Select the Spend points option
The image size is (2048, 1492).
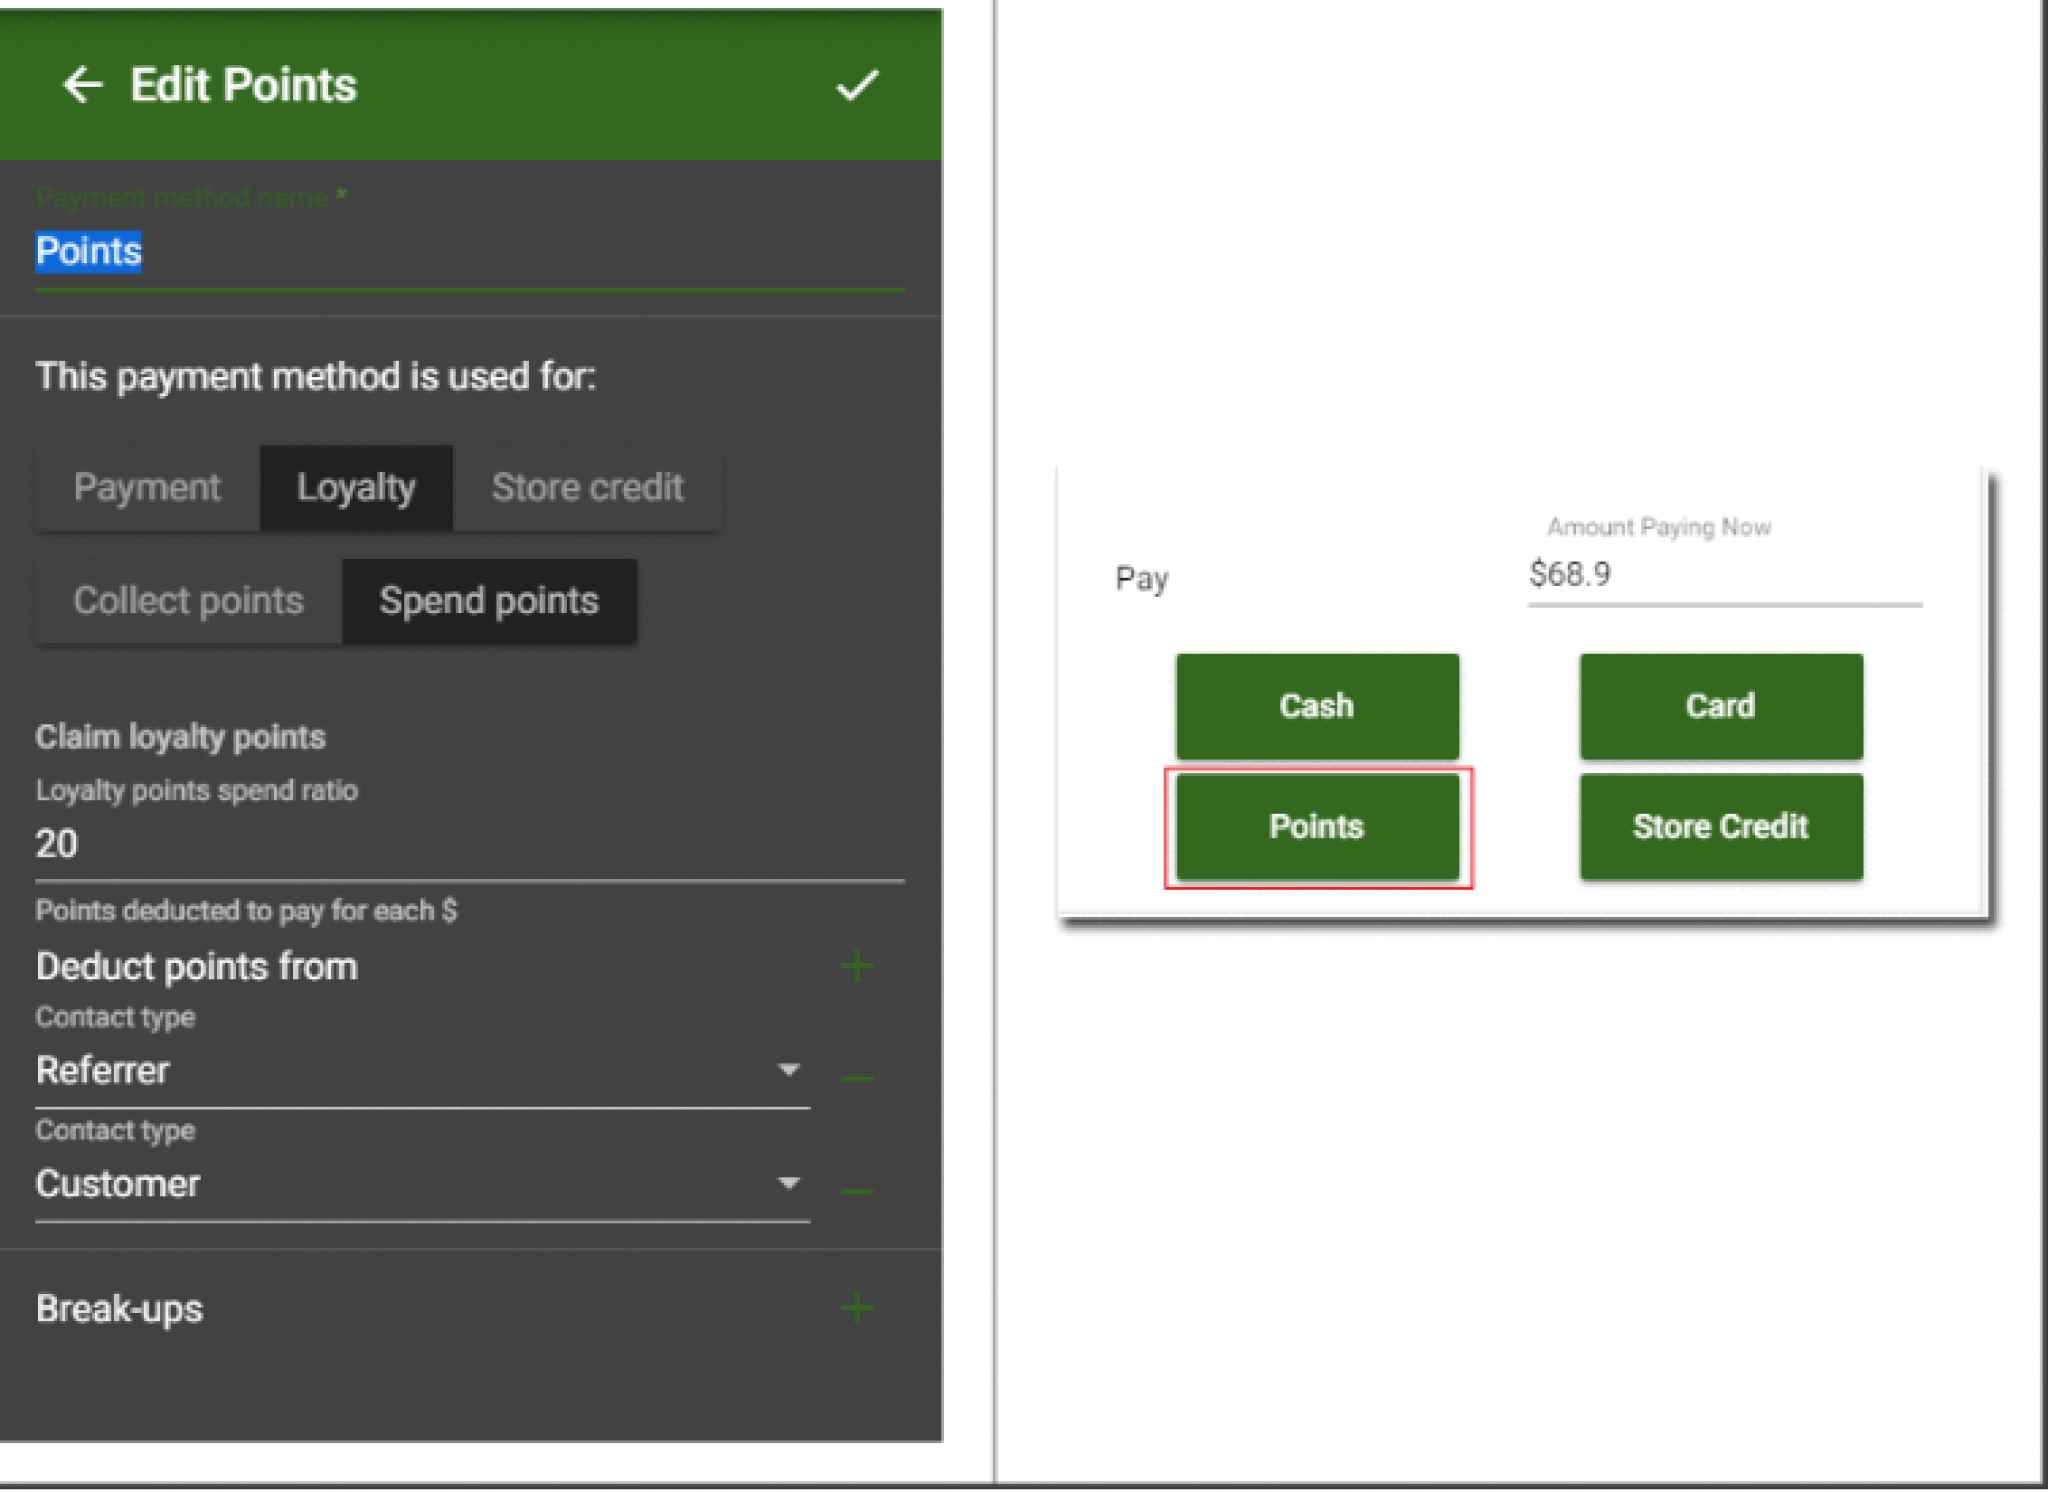(489, 601)
